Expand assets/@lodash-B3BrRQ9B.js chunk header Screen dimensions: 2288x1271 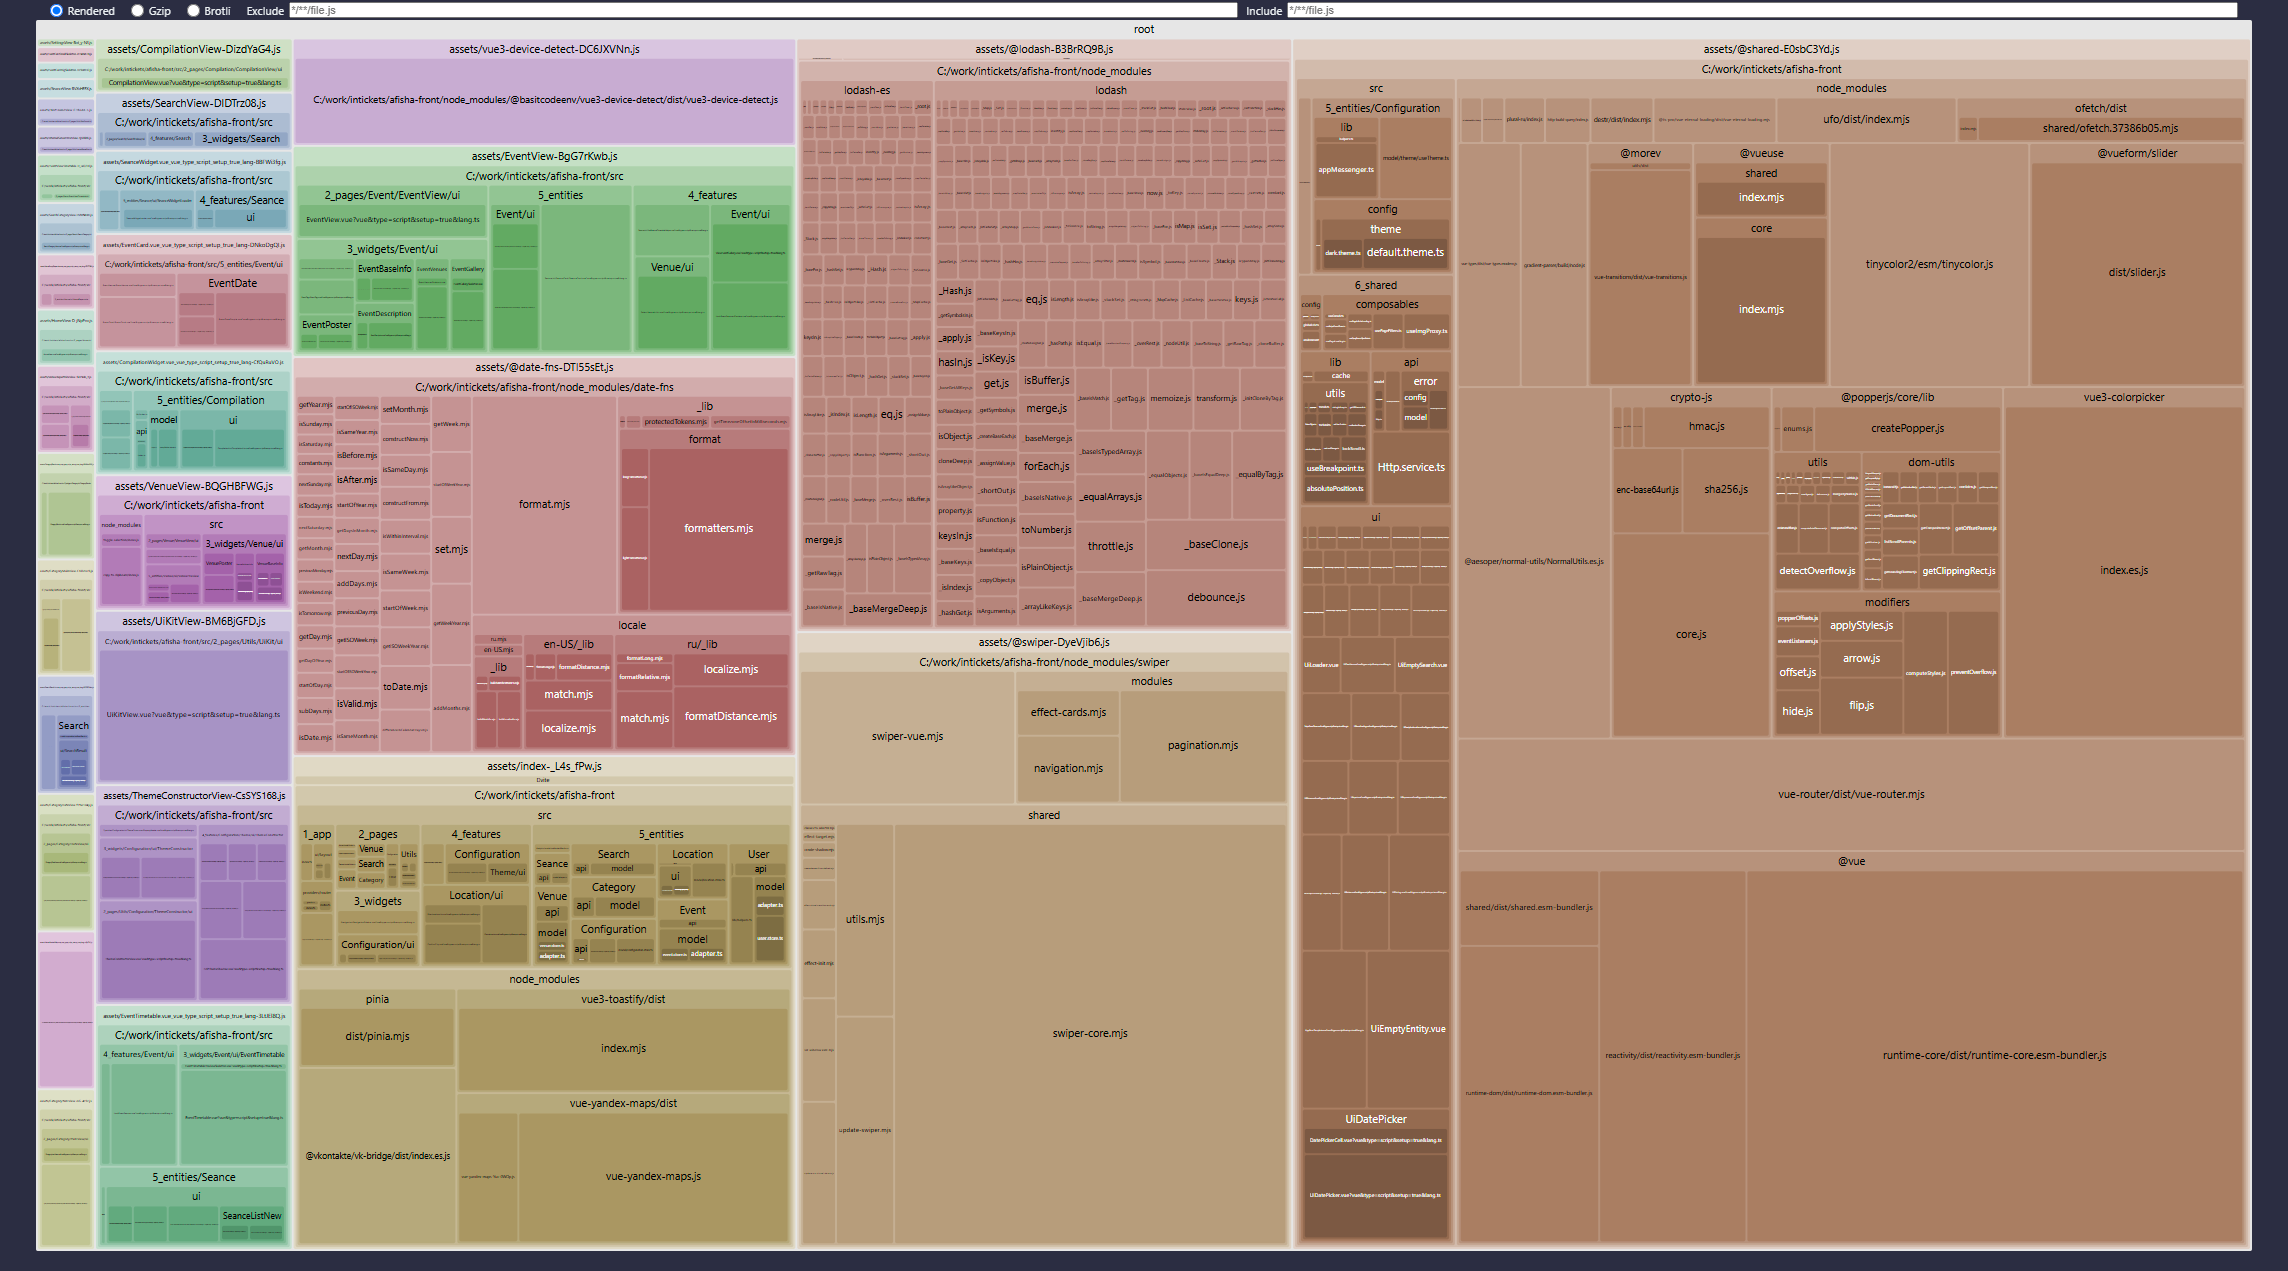(1044, 49)
